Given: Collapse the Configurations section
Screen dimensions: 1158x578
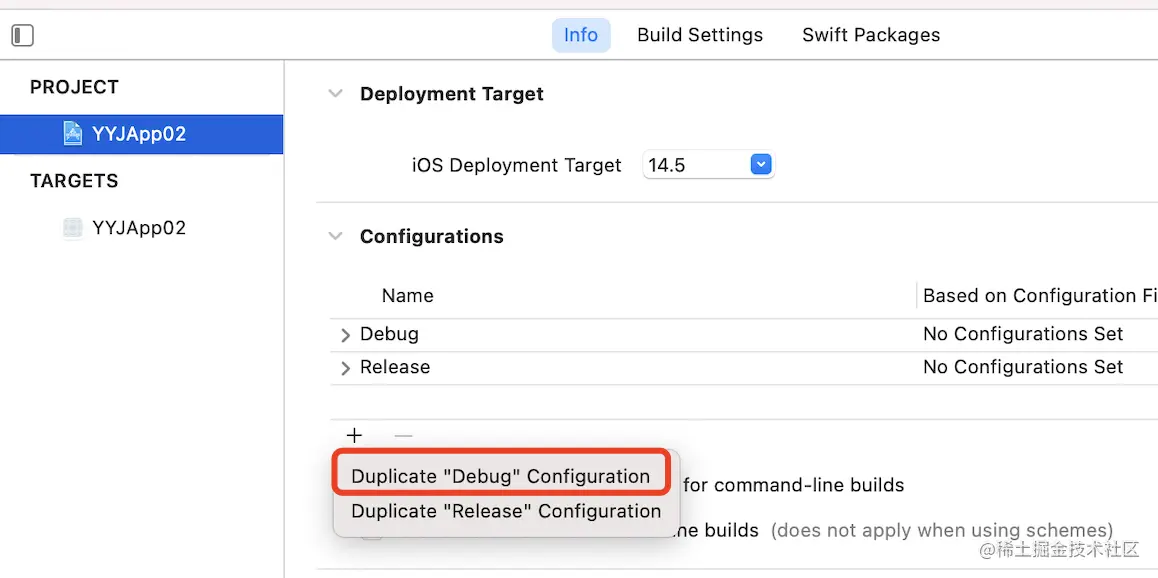Looking at the screenshot, I should pyautogui.click(x=336, y=236).
